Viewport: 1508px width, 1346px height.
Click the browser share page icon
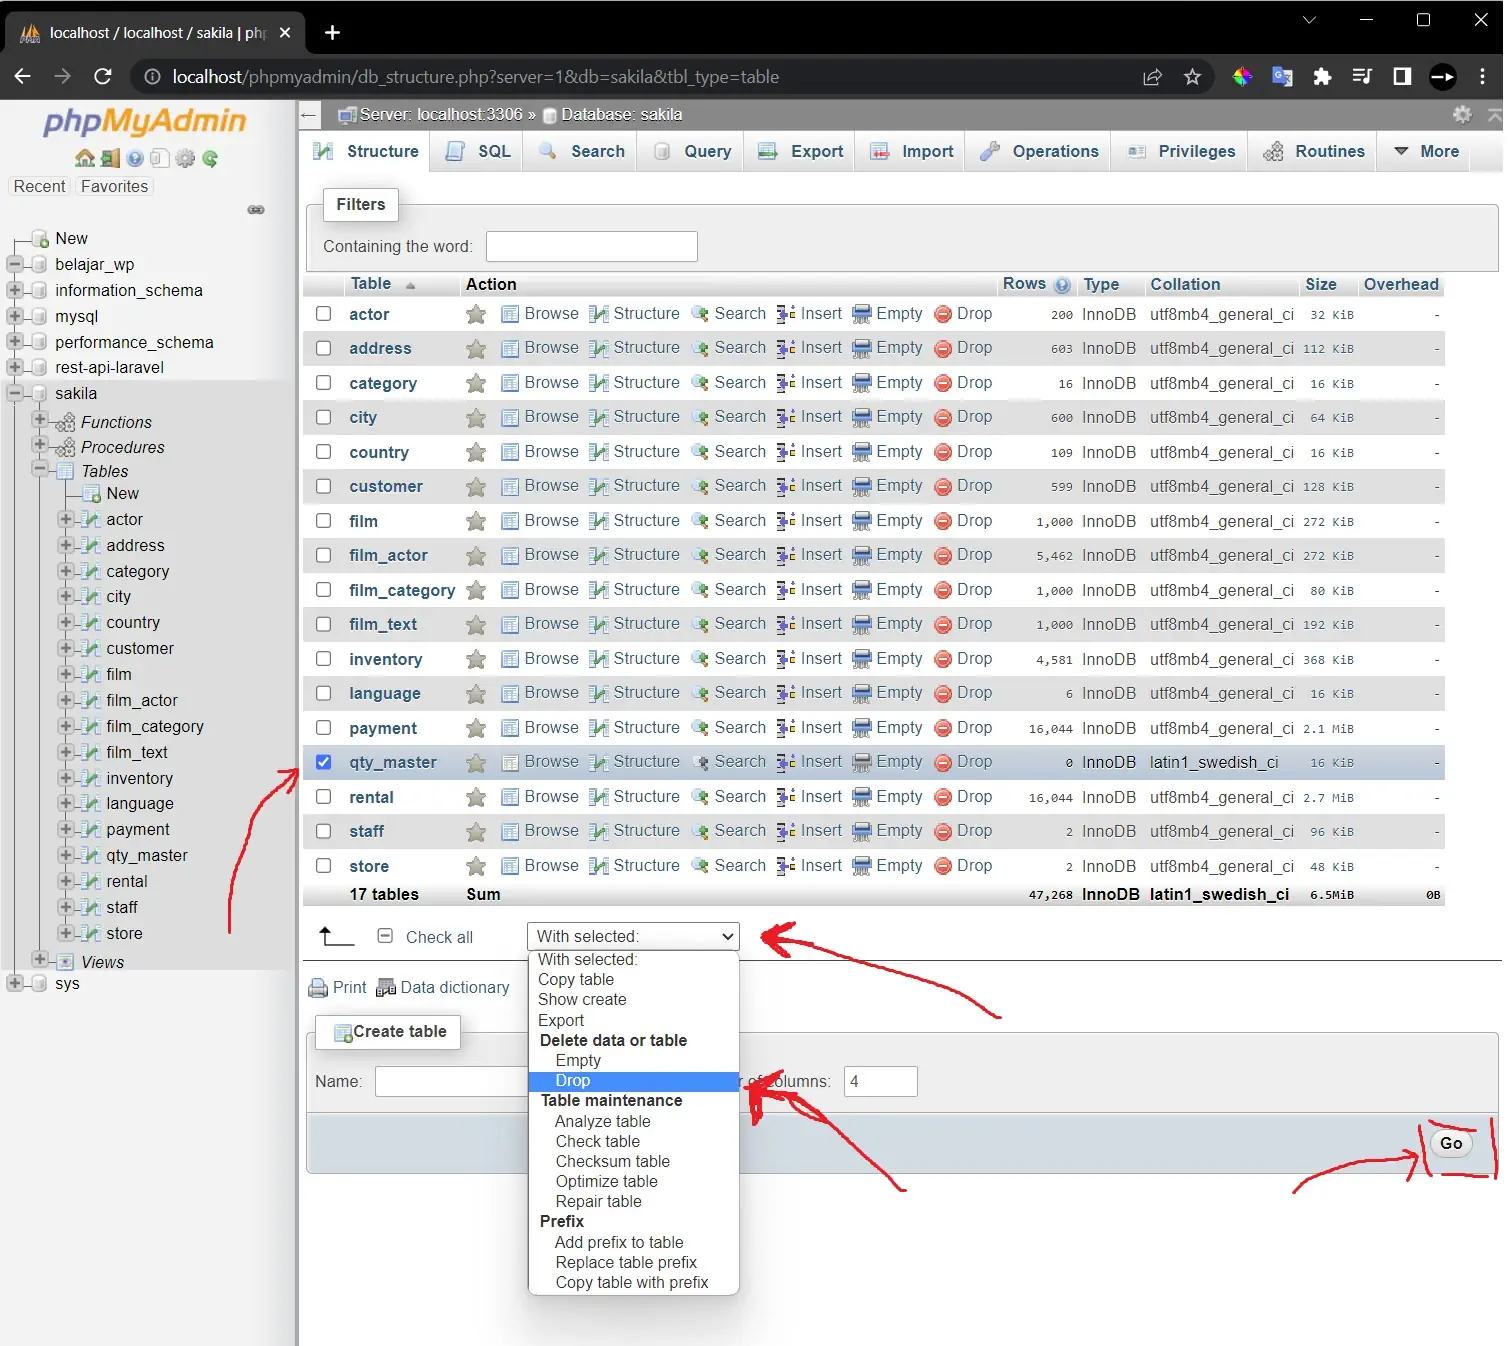(x=1152, y=77)
